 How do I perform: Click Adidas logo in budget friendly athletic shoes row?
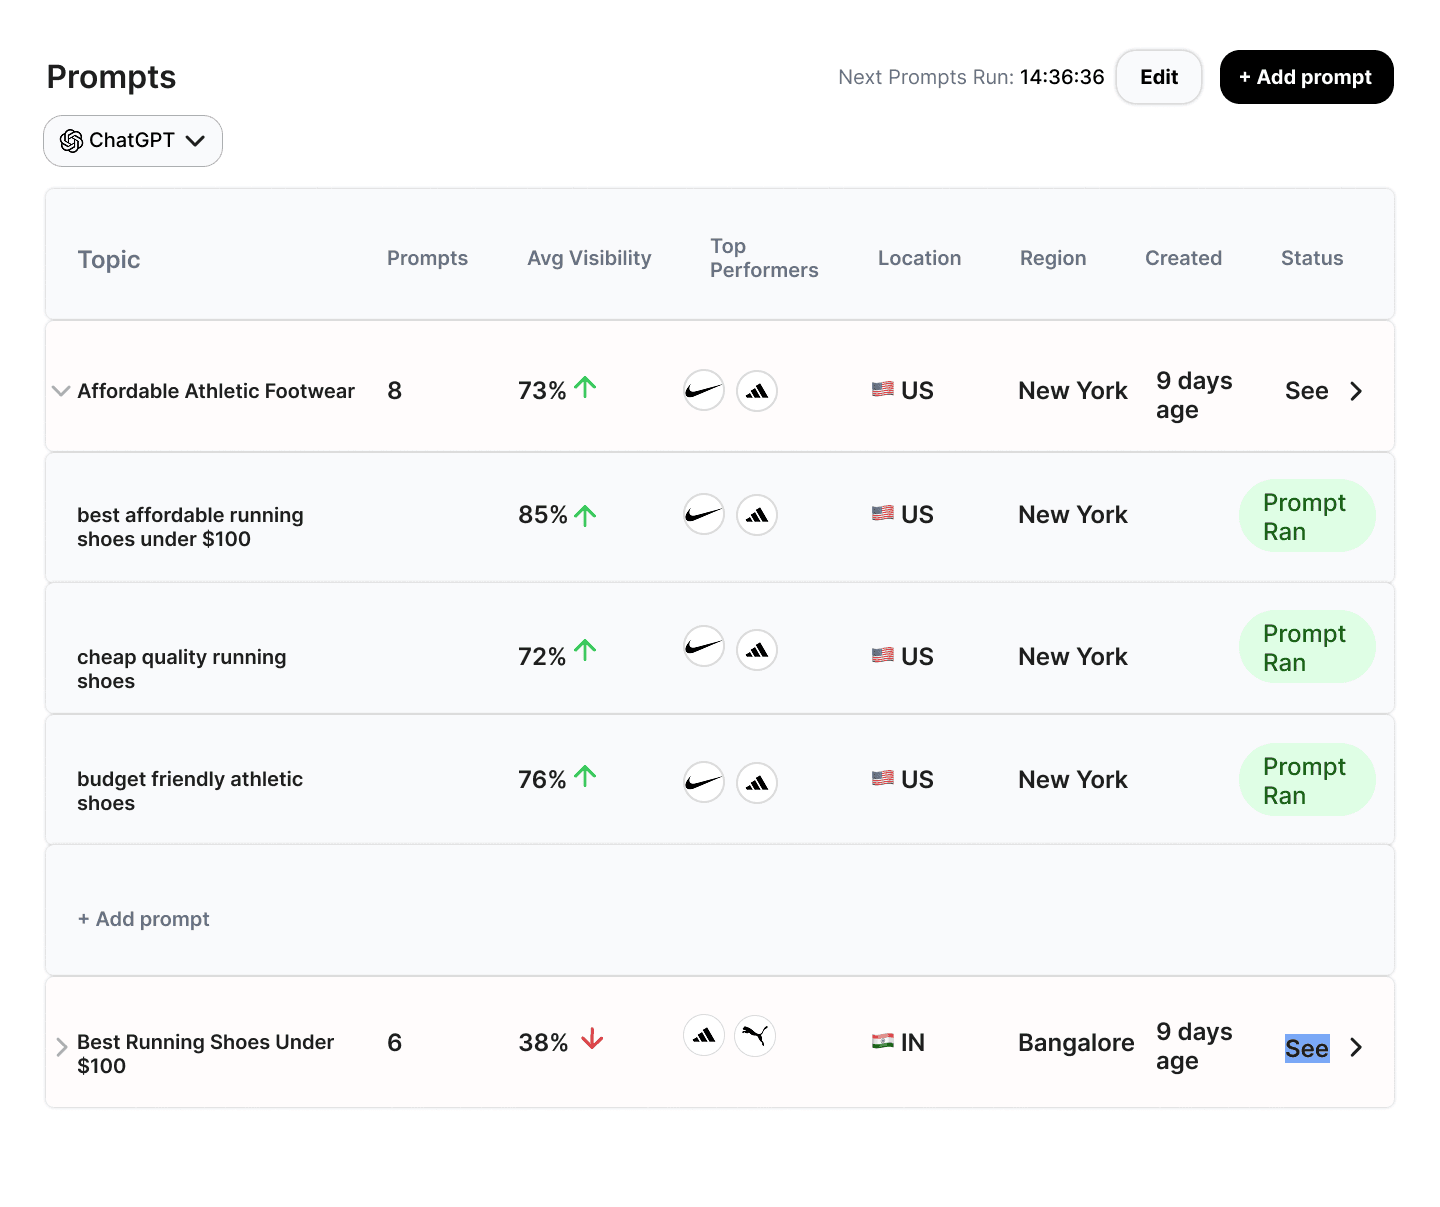point(757,782)
